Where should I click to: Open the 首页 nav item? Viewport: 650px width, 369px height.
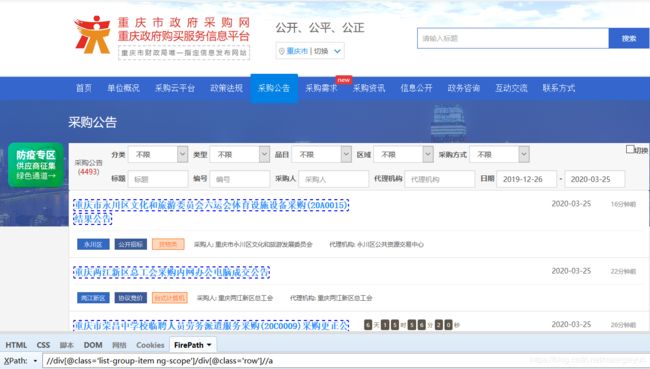tap(84, 88)
